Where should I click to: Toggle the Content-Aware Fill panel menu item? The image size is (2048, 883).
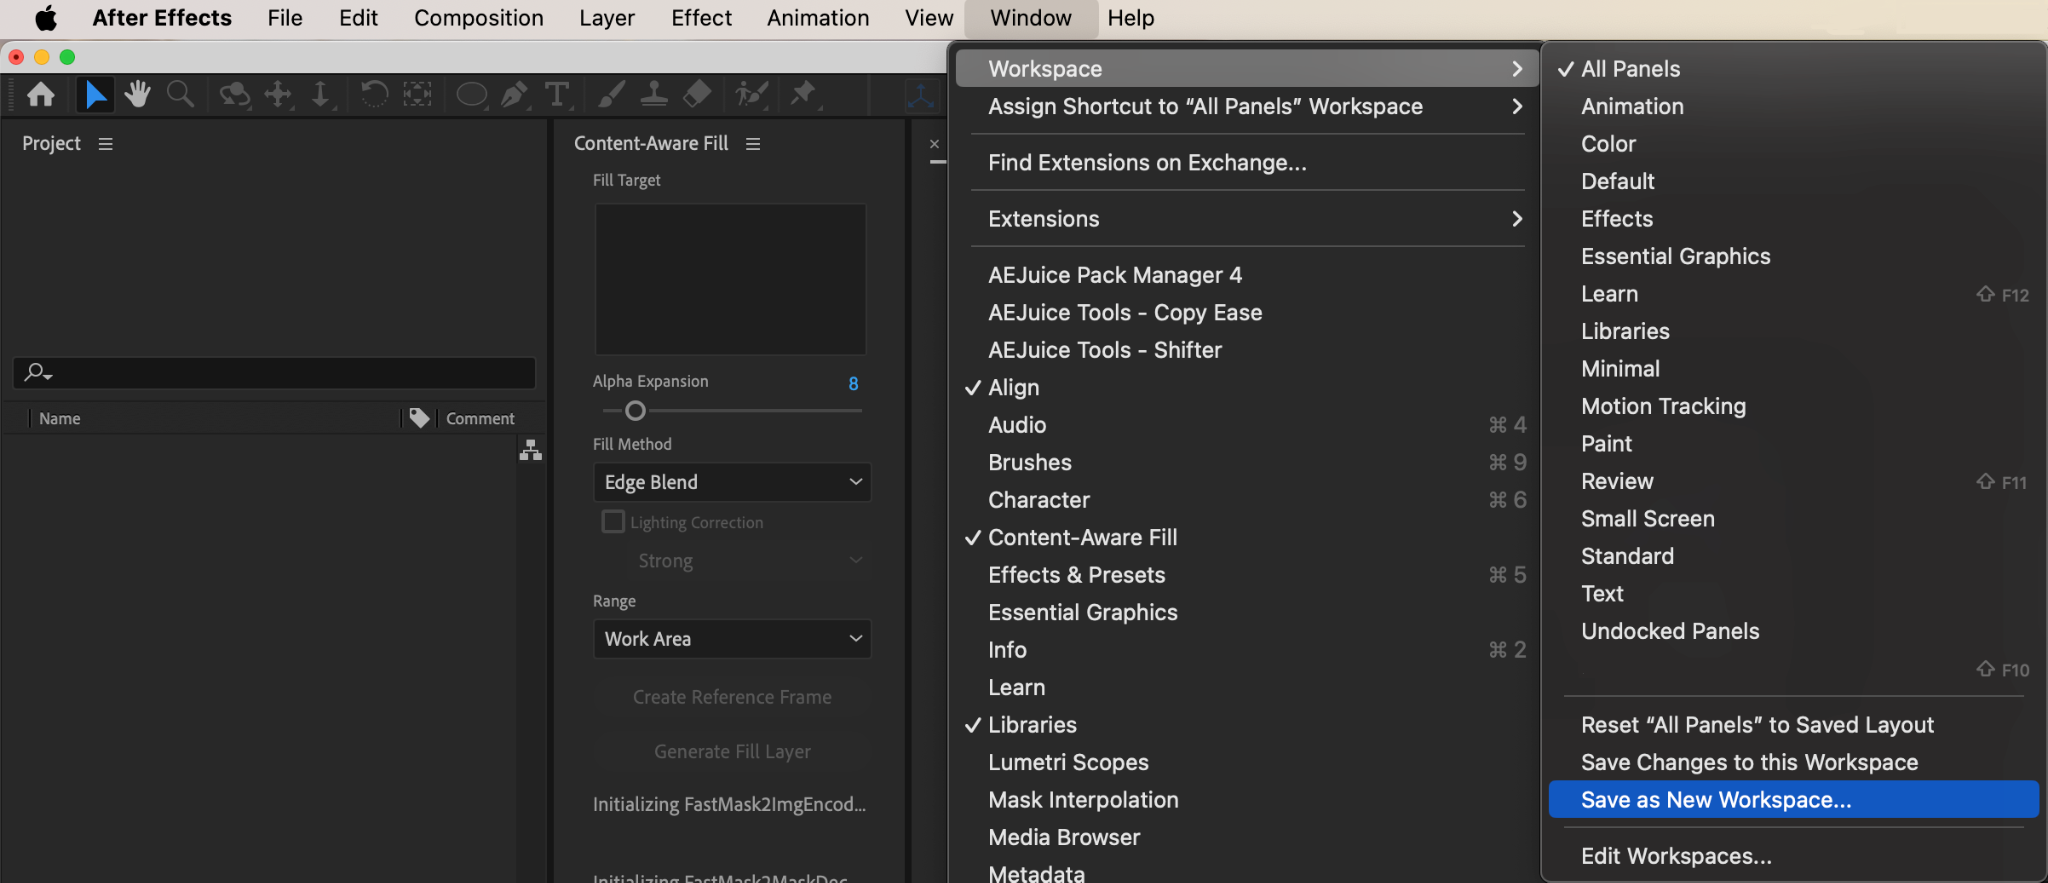tap(1082, 538)
